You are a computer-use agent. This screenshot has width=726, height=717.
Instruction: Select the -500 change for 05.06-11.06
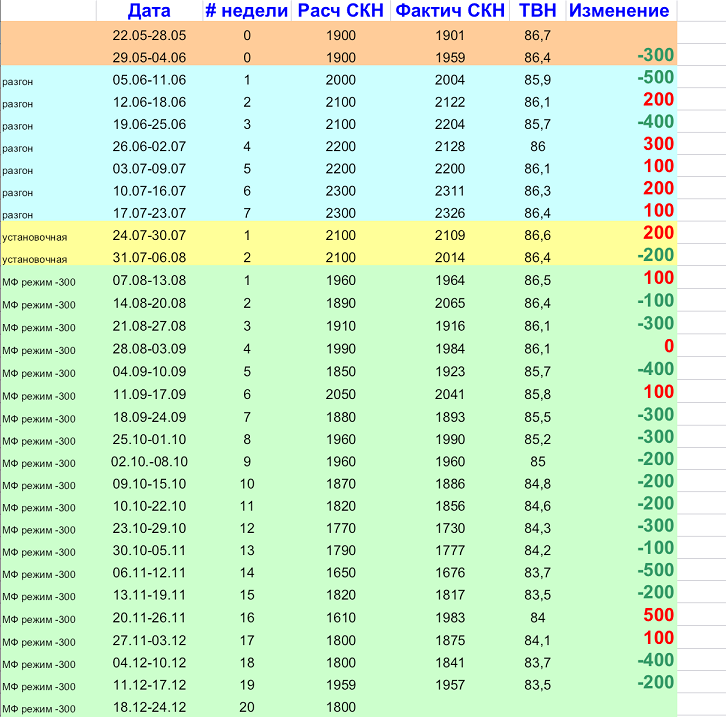[x=655, y=77]
